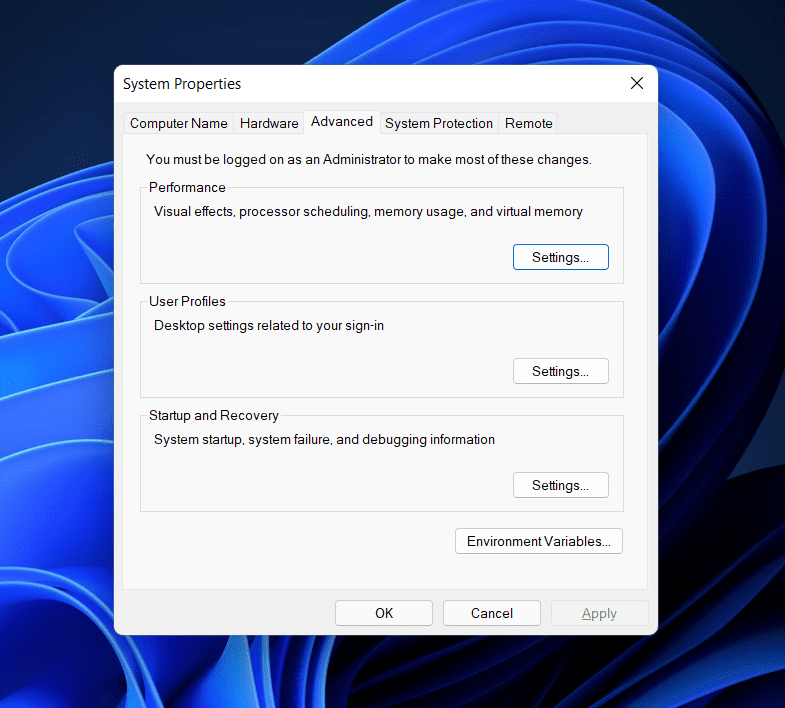Click the Startup and Recovery group label

click(x=213, y=415)
